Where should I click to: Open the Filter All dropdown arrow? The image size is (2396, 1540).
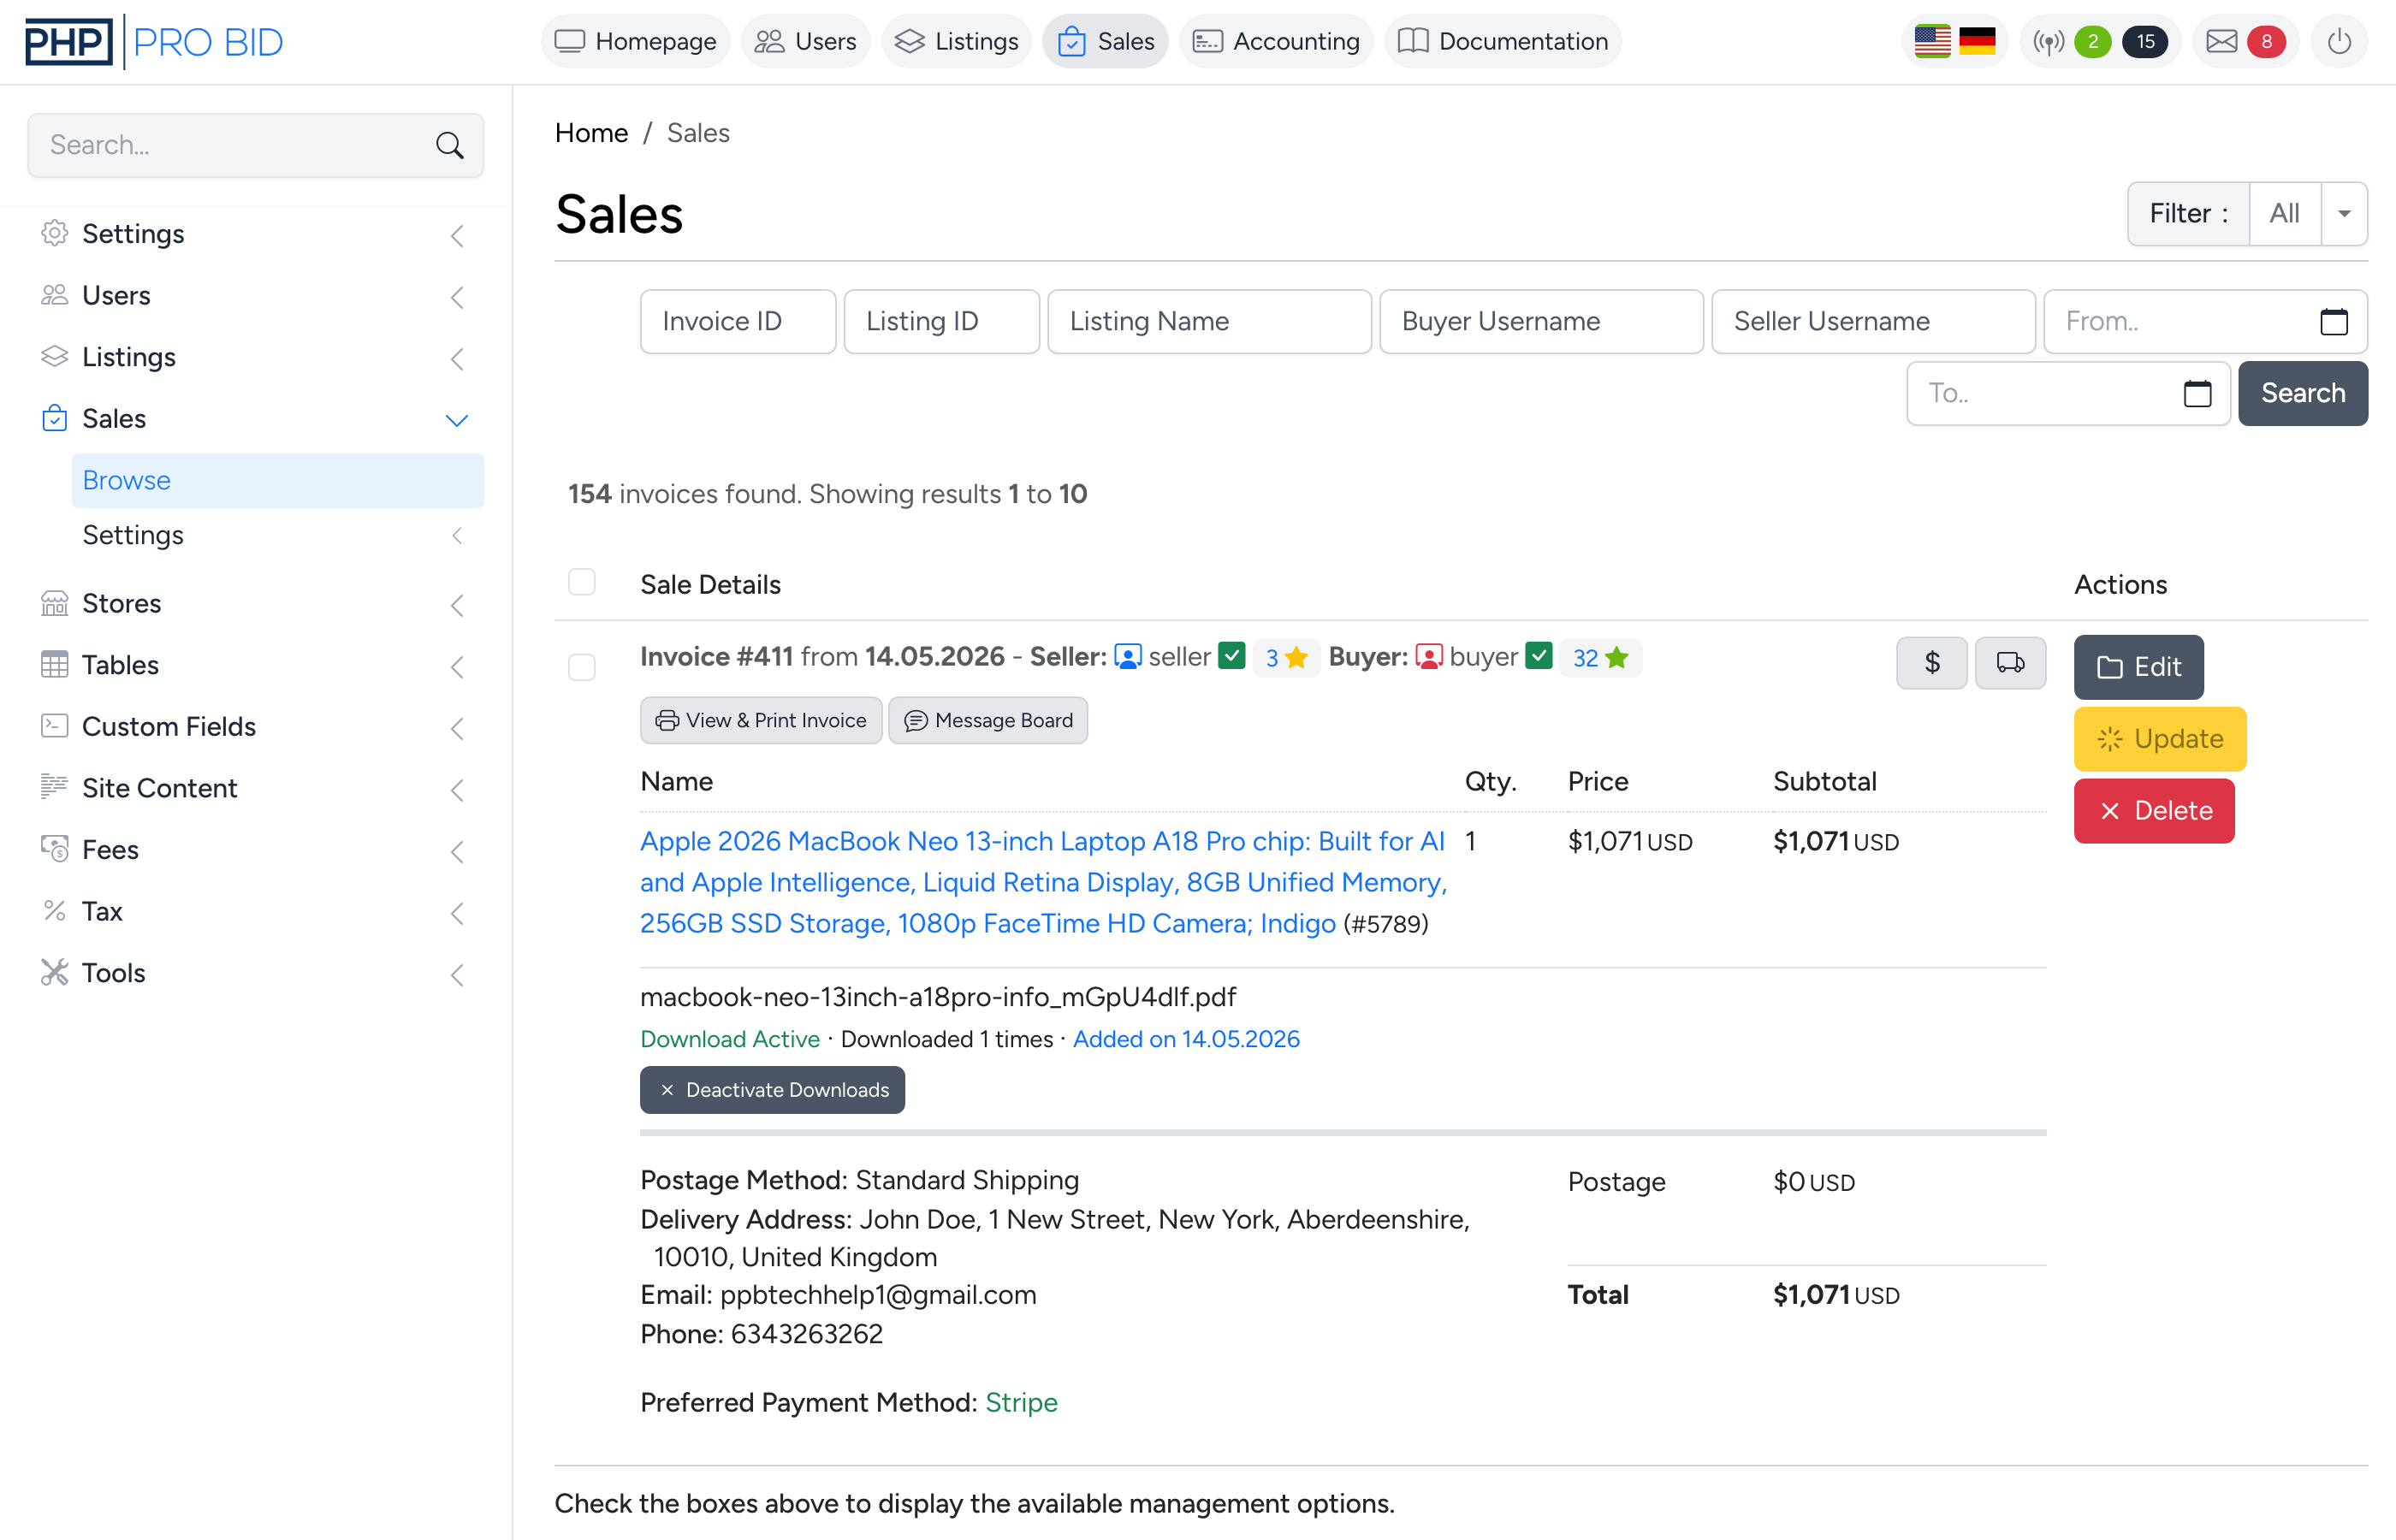point(2343,214)
